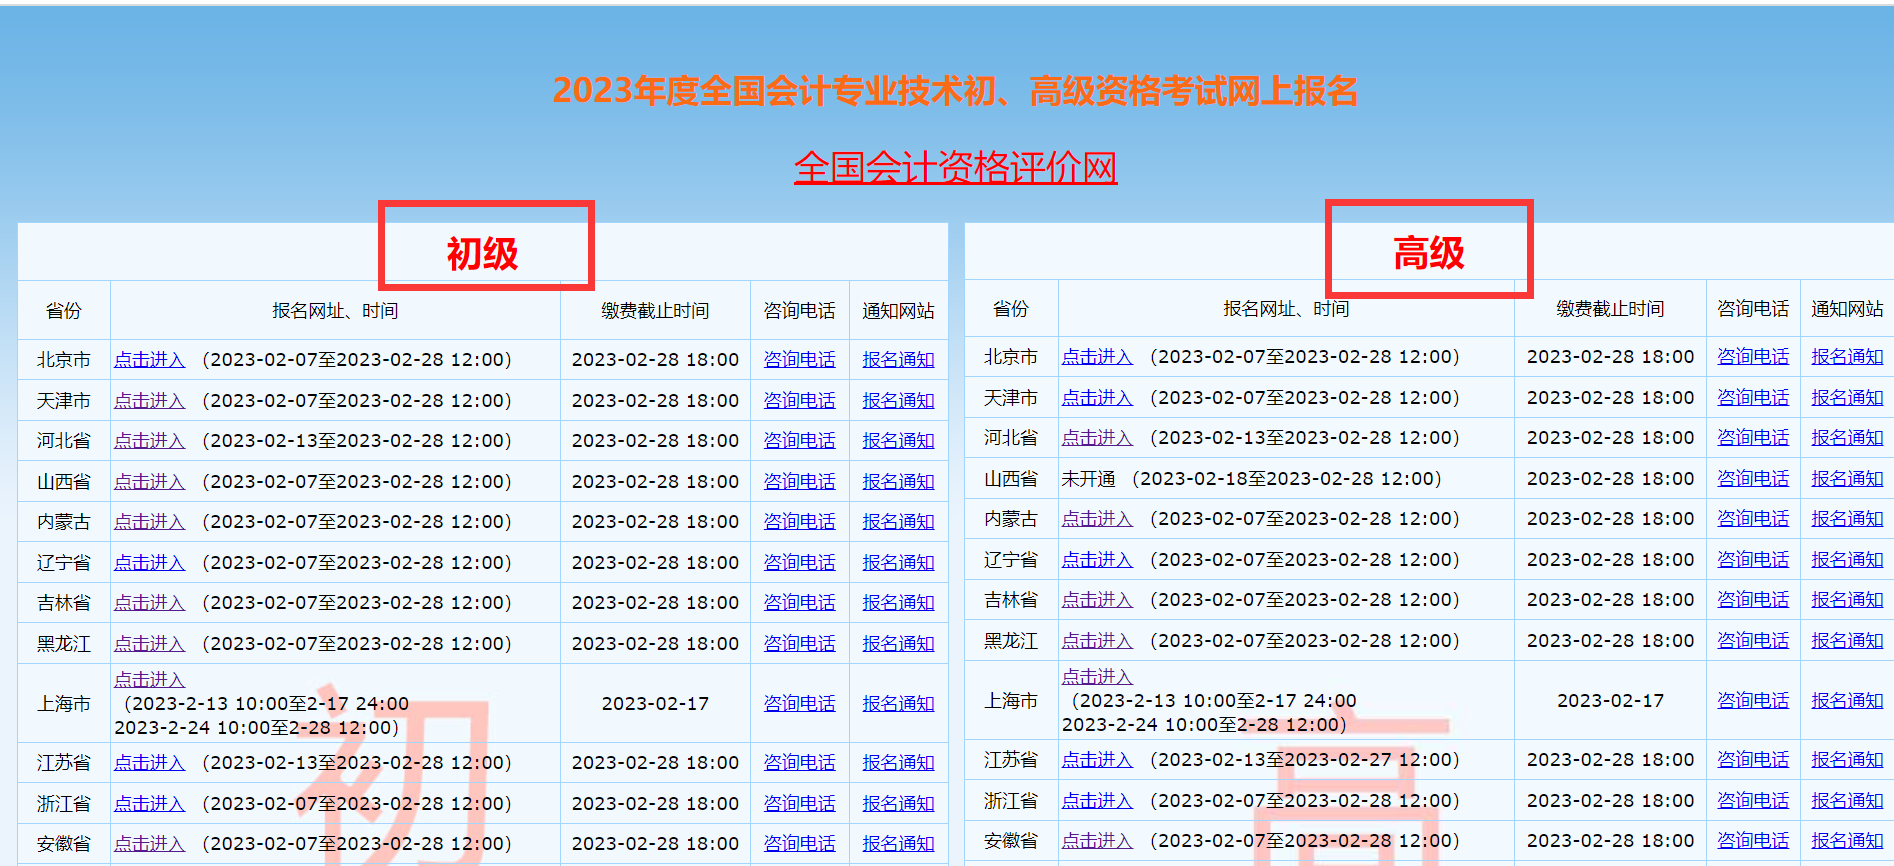Click the 省份 header in 初级 table
This screenshot has height=866, width=1894.
tap(64, 311)
